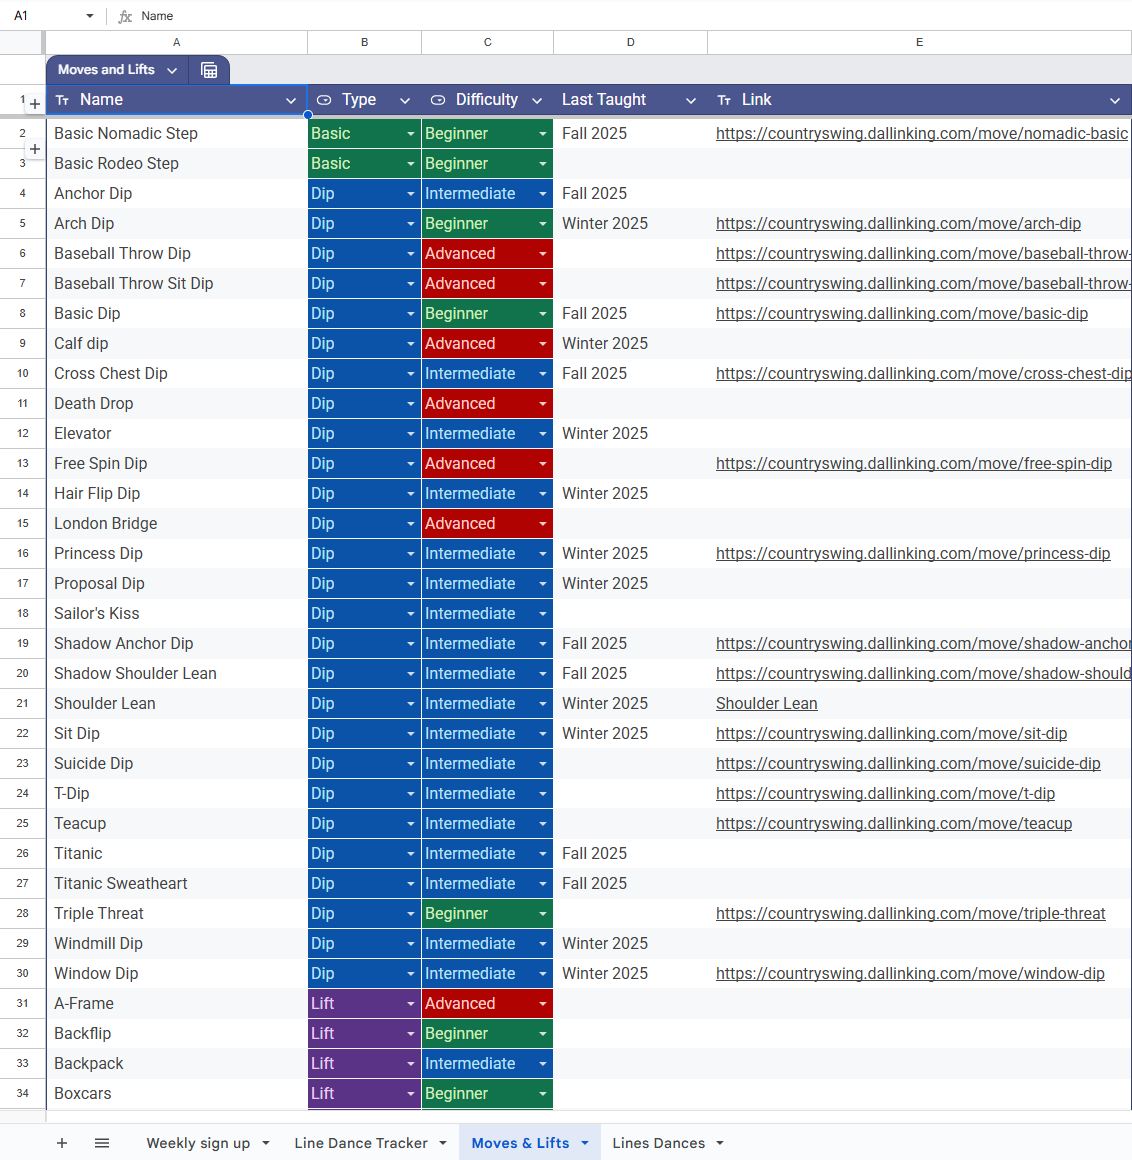Click the formula bar showing Name
Image resolution: width=1132 pixels, height=1160 pixels.
pyautogui.click(x=629, y=16)
